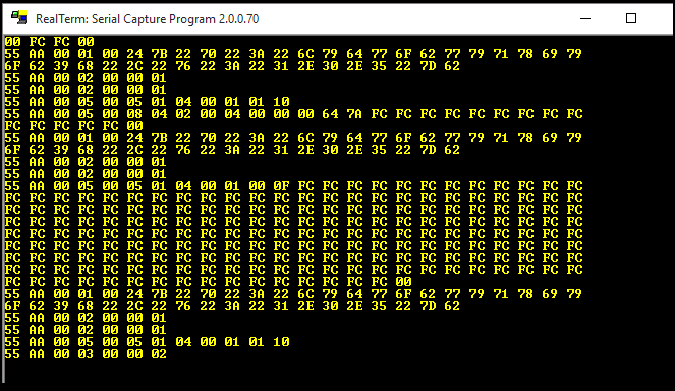Click the 00 ending the short FC FC FC FC FC line
Image resolution: width=675 pixels, height=391 pixels.
pos(135,126)
